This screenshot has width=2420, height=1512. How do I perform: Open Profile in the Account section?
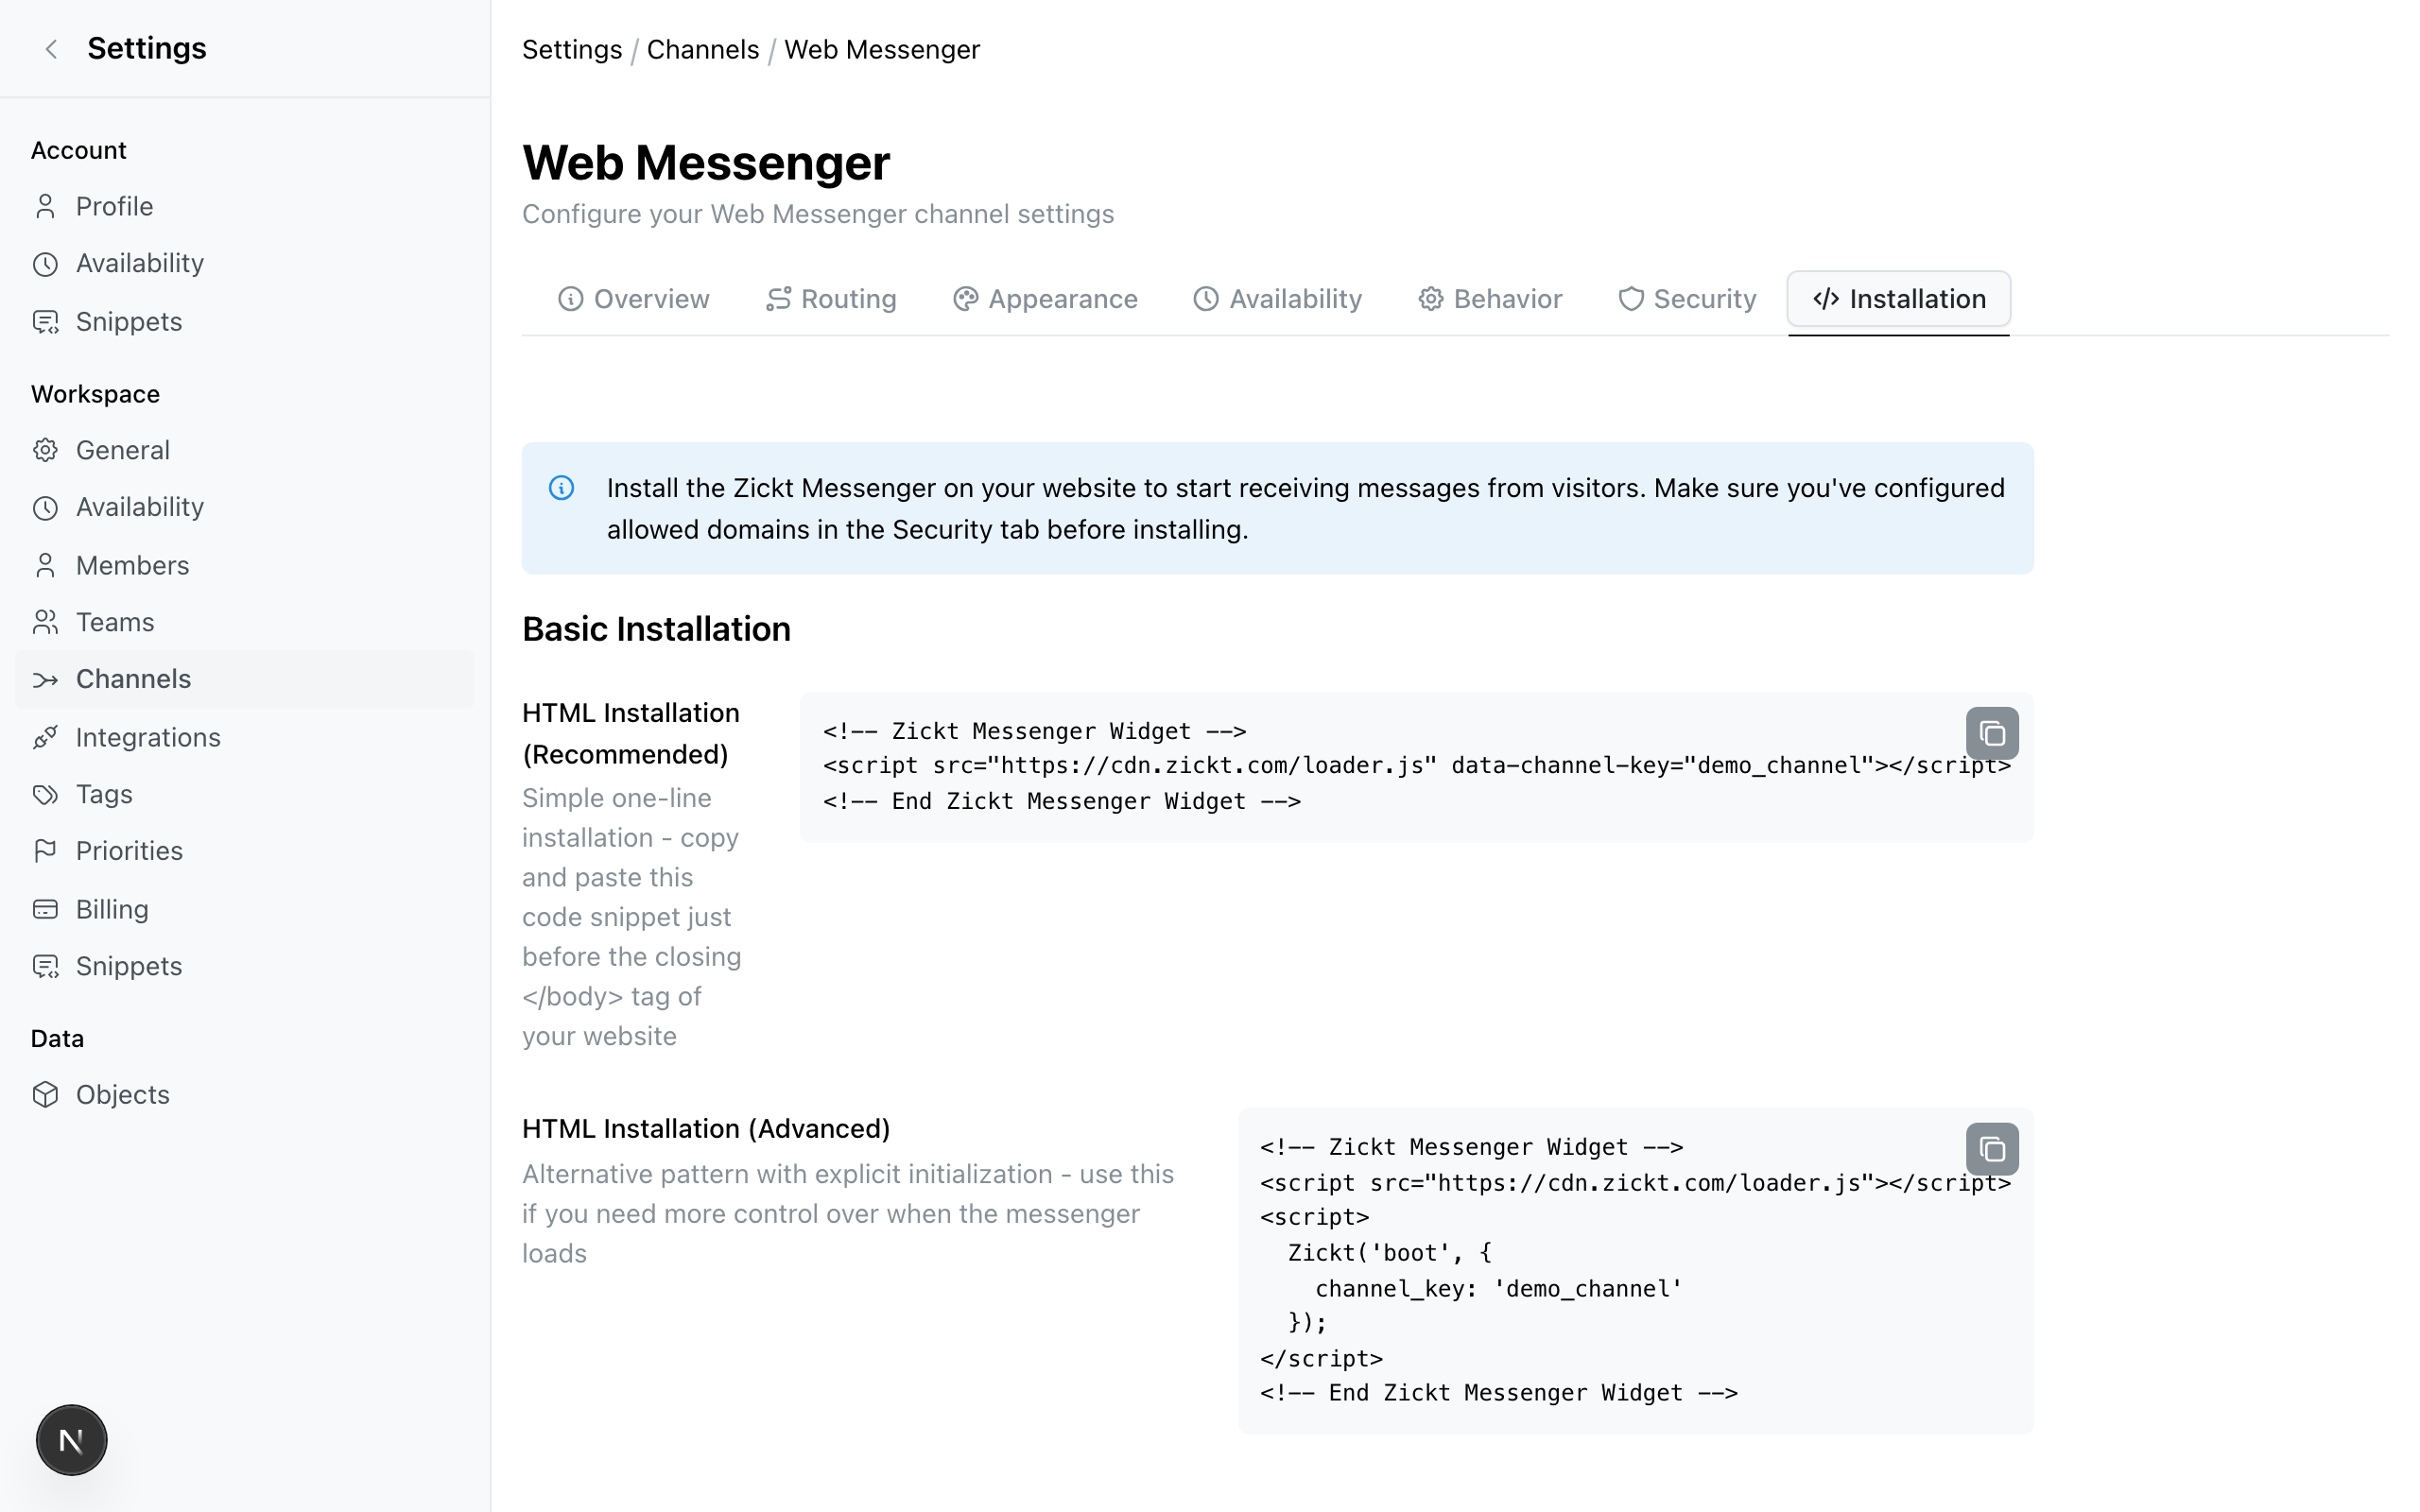(x=244, y=206)
